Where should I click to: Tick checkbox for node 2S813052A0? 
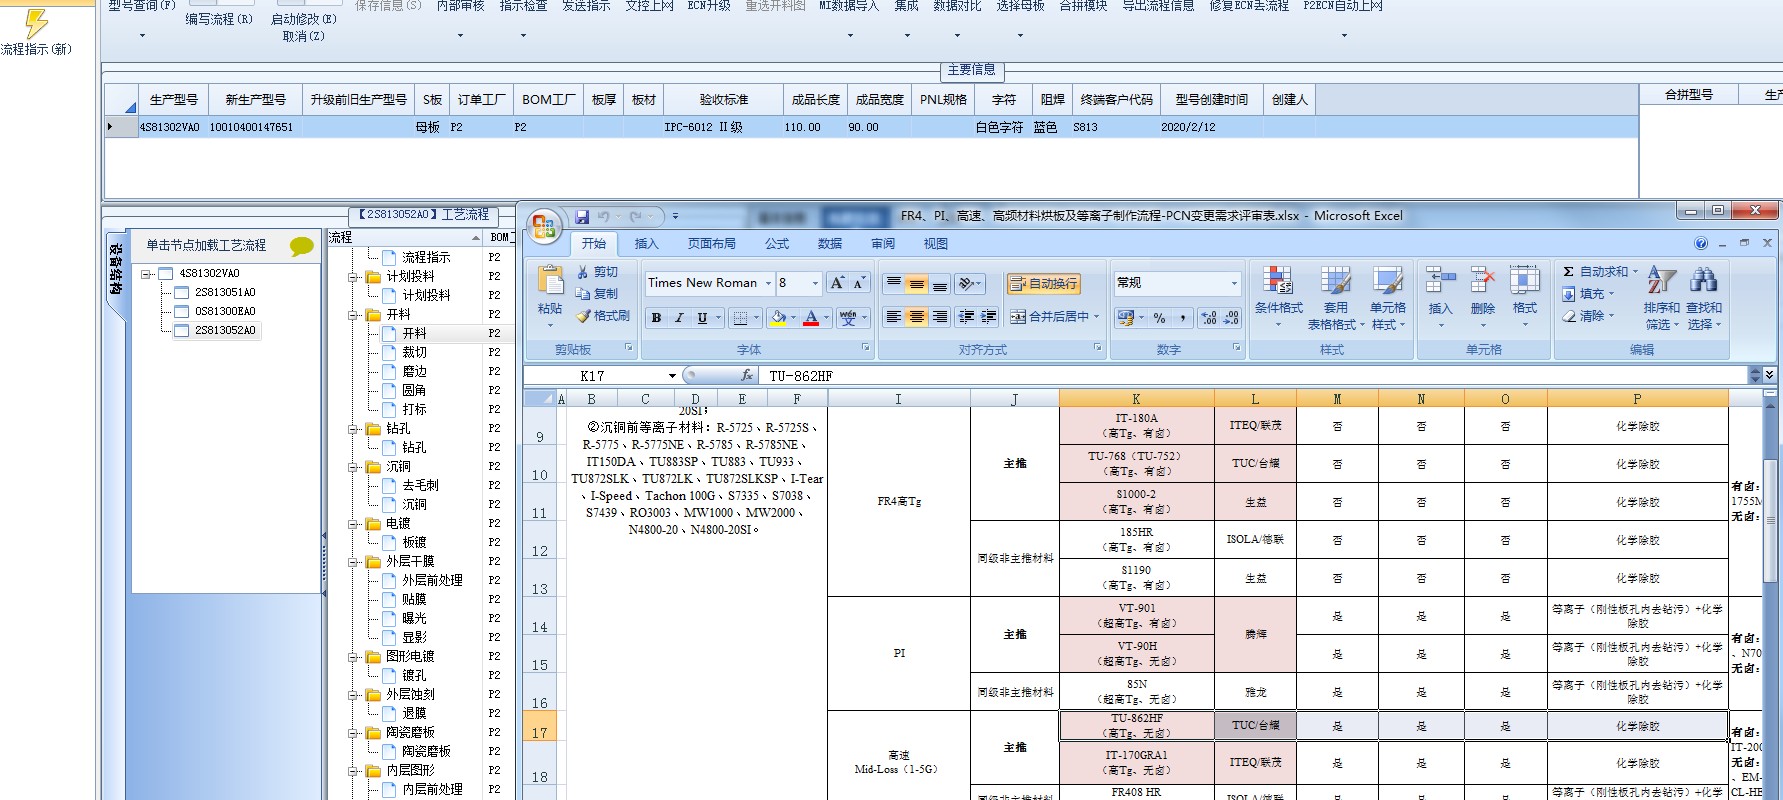click(182, 330)
